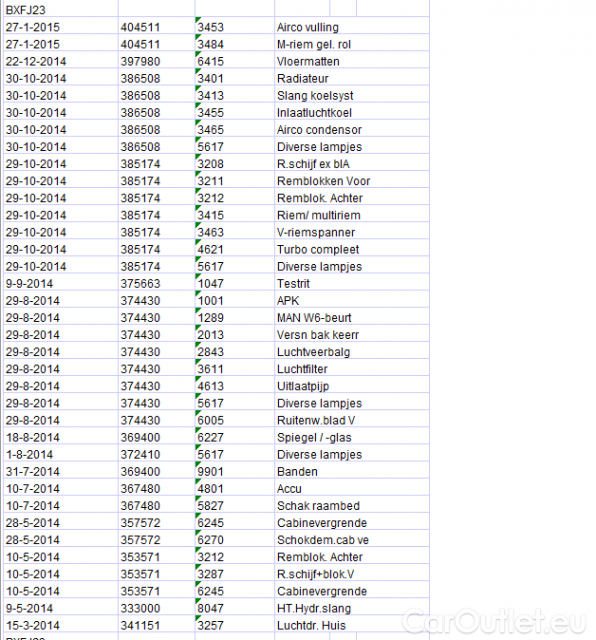Click the HT.Hydr.slang cell
Screen dimensions: 596x640
(x=352, y=607)
